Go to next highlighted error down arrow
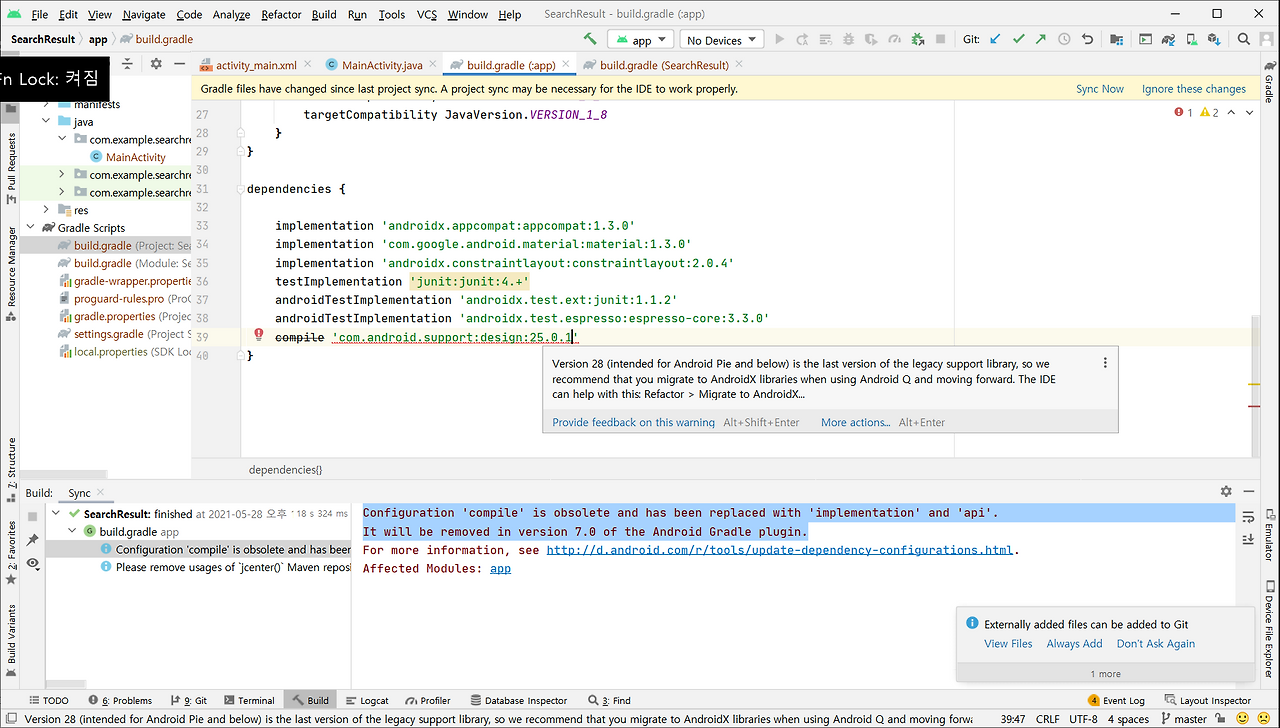1280x728 pixels. (1250, 113)
